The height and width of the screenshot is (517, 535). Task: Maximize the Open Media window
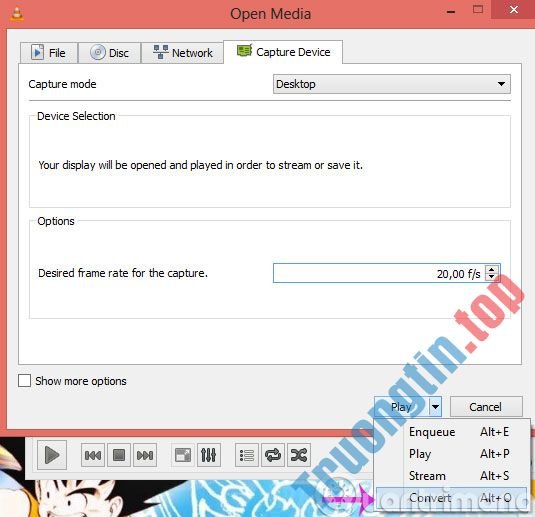pyautogui.click(x=478, y=10)
